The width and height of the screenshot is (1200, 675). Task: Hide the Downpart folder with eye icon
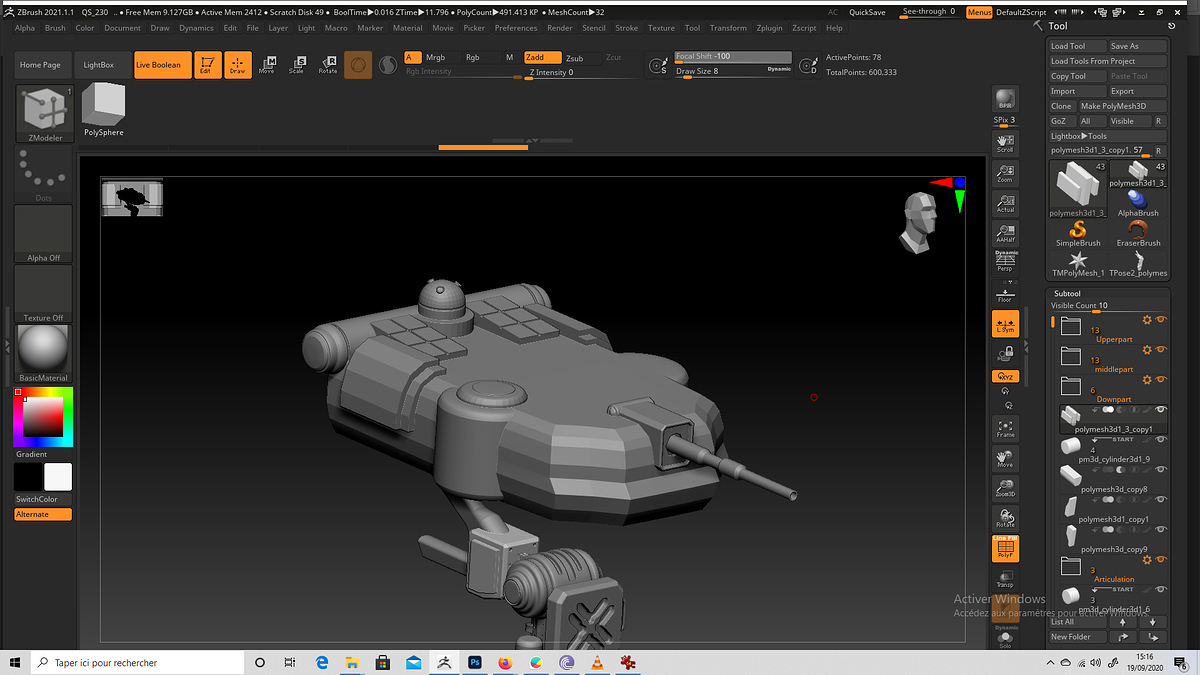tap(1162, 380)
